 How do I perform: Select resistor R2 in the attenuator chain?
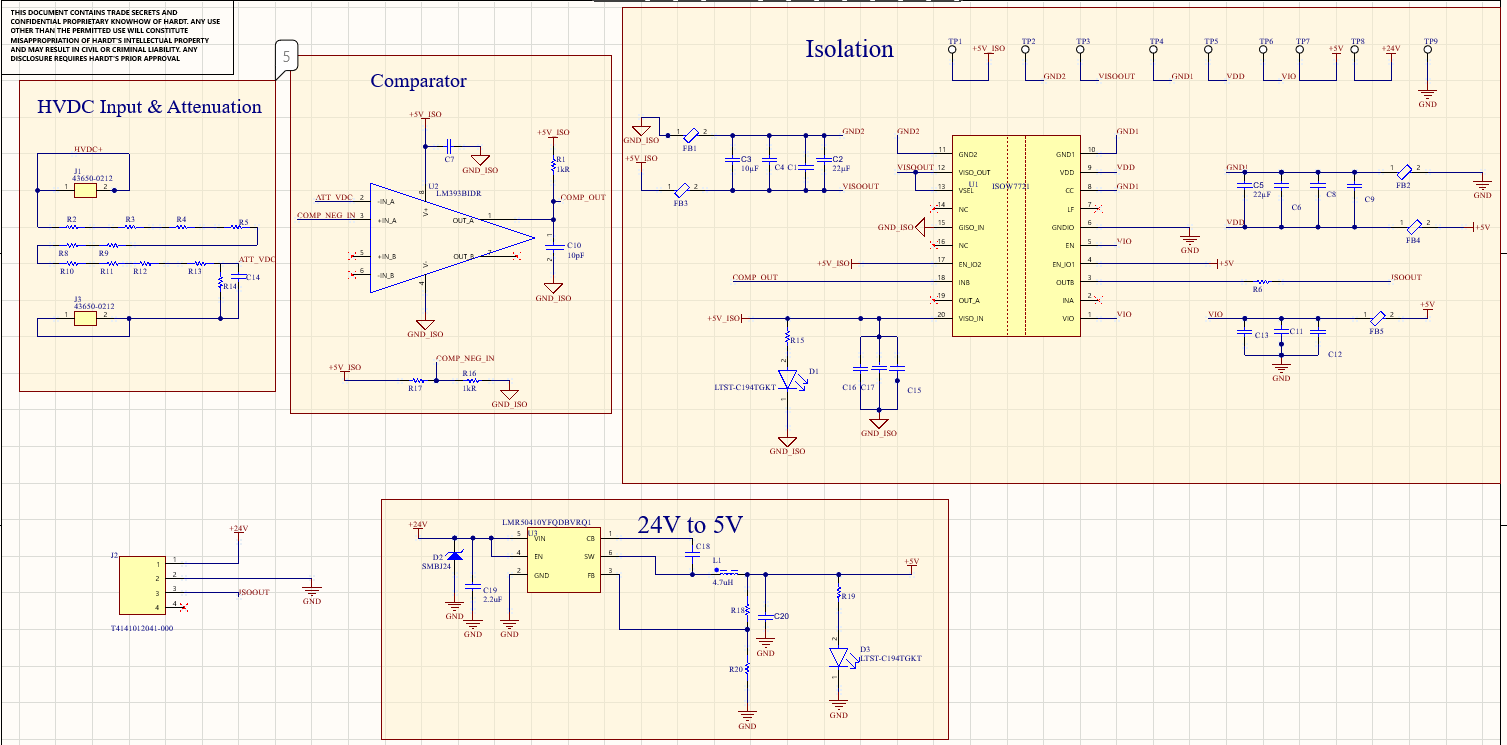coord(71,227)
